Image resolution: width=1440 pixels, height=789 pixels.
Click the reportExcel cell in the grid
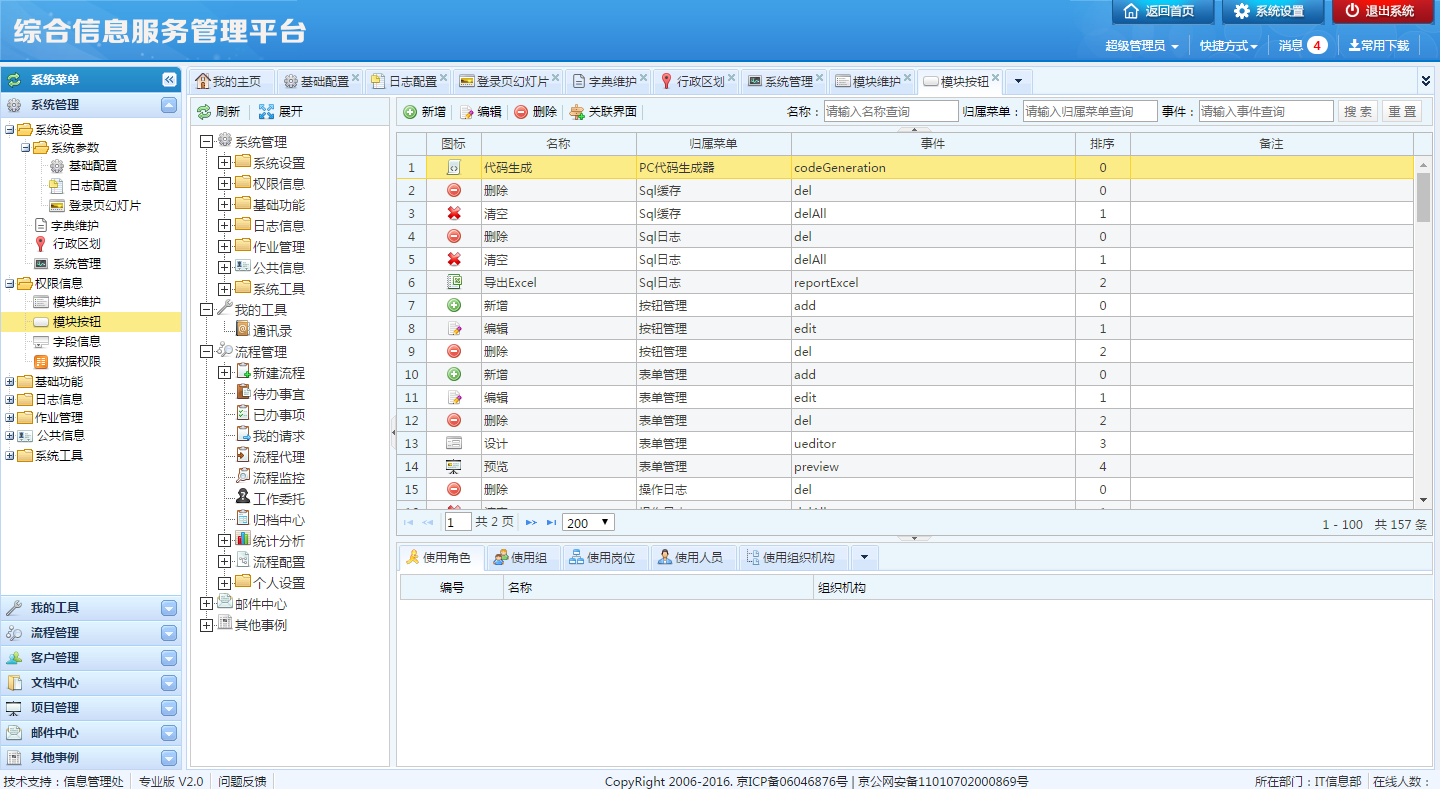coord(933,283)
